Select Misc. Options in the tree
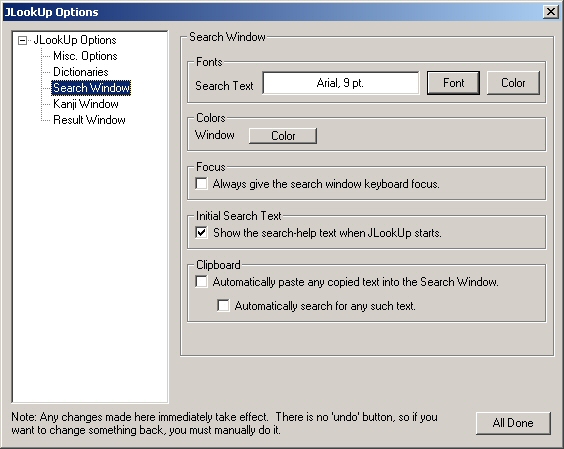Screen dimensions: 564x449 pos(85,56)
